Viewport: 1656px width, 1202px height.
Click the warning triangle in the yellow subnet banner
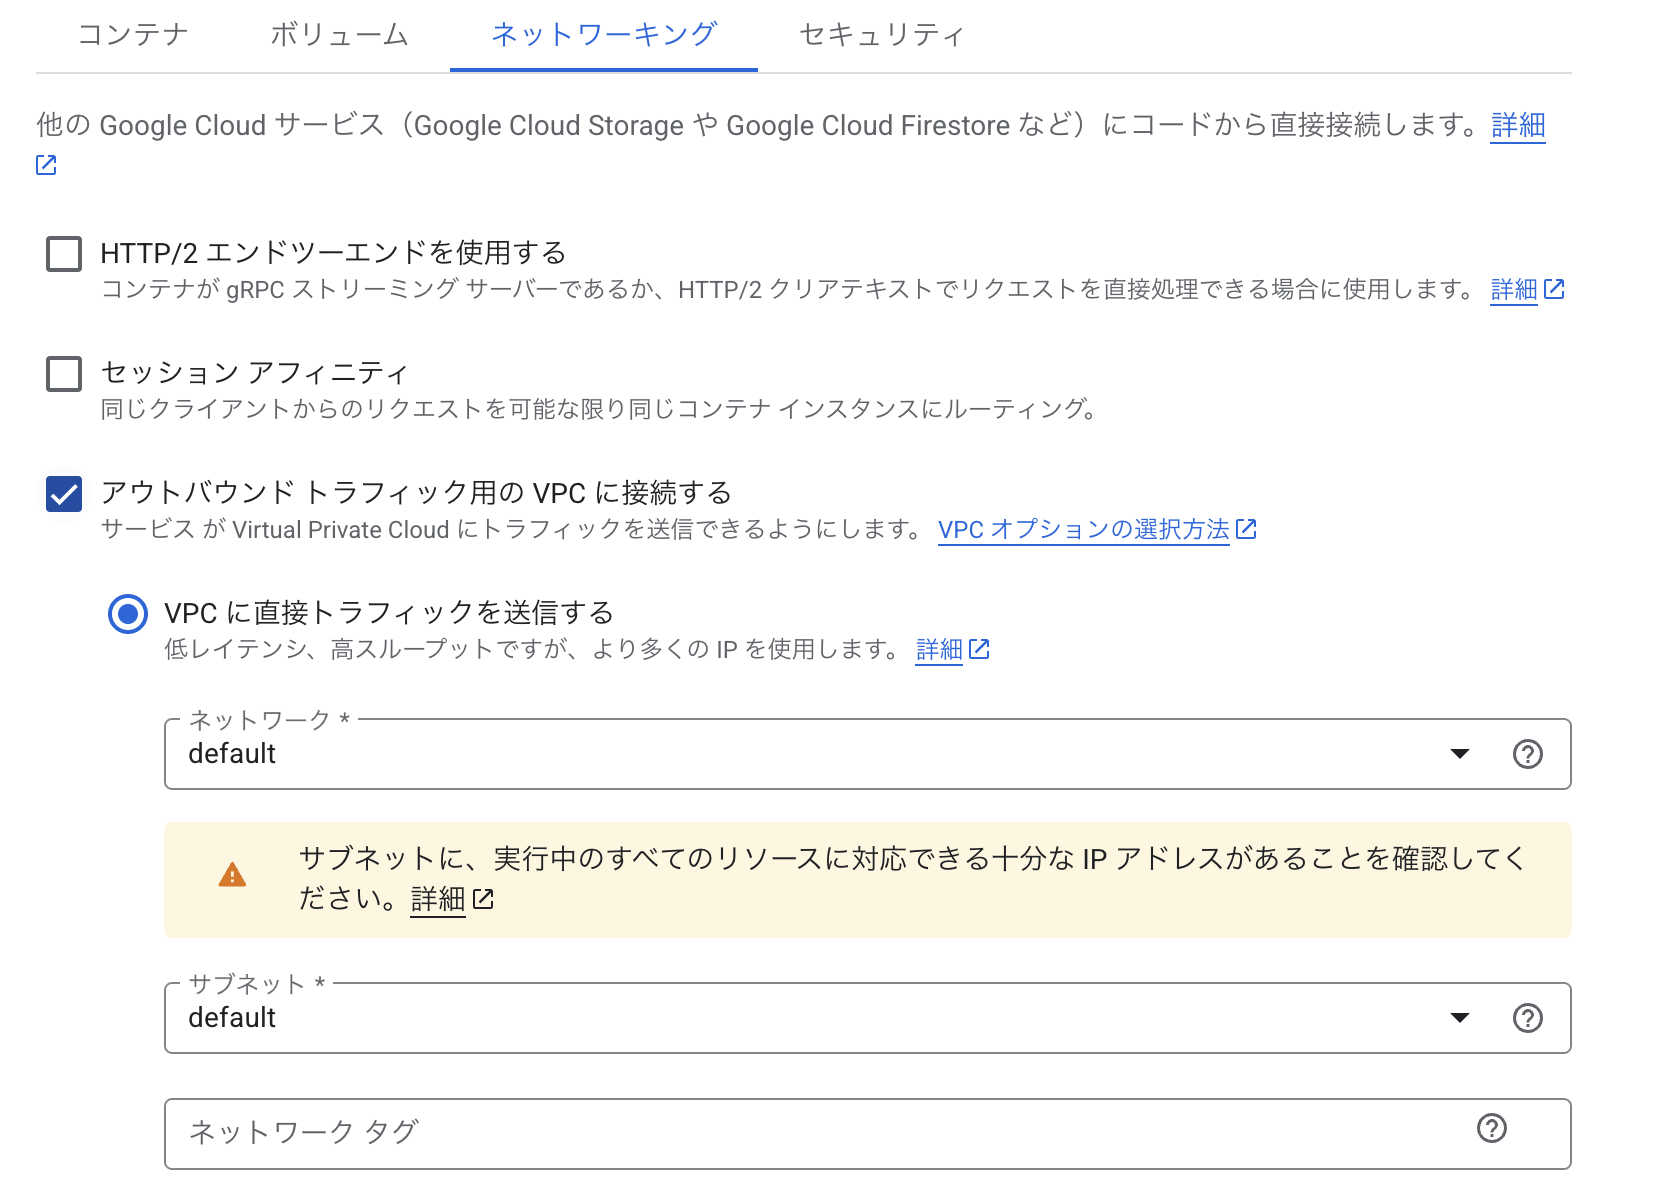[233, 875]
